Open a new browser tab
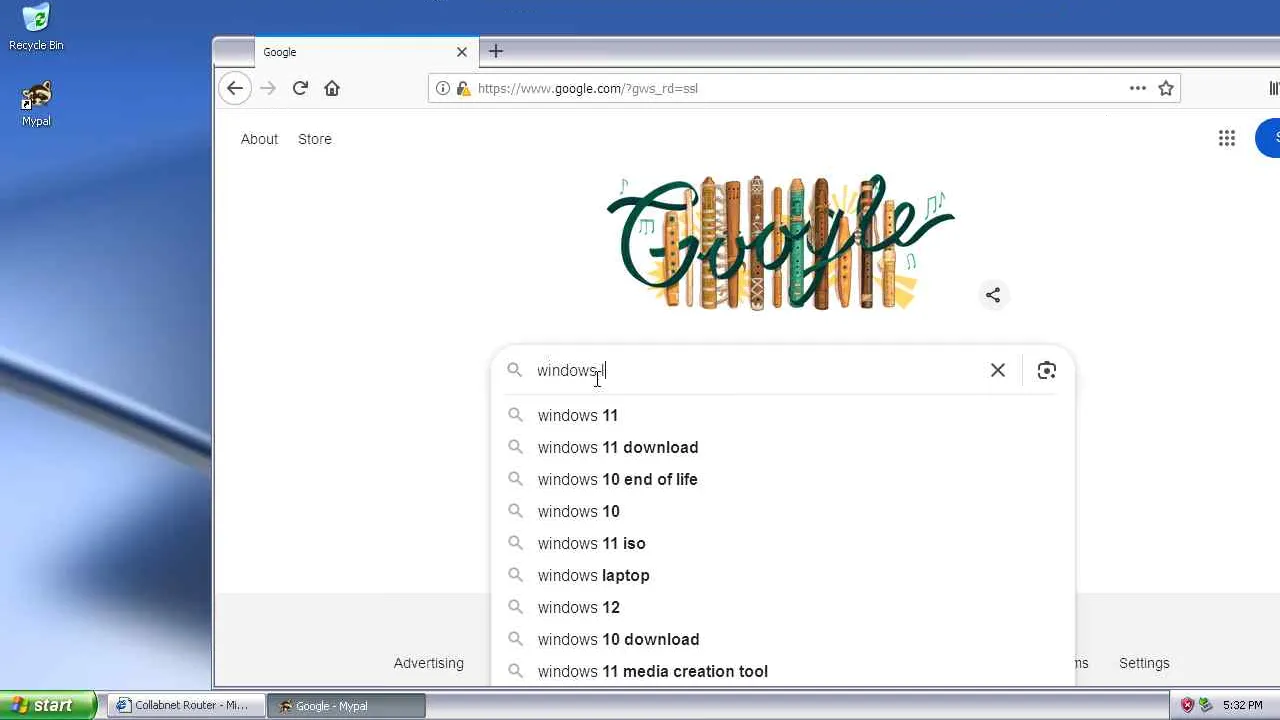The height and width of the screenshot is (720, 1280). (x=496, y=51)
